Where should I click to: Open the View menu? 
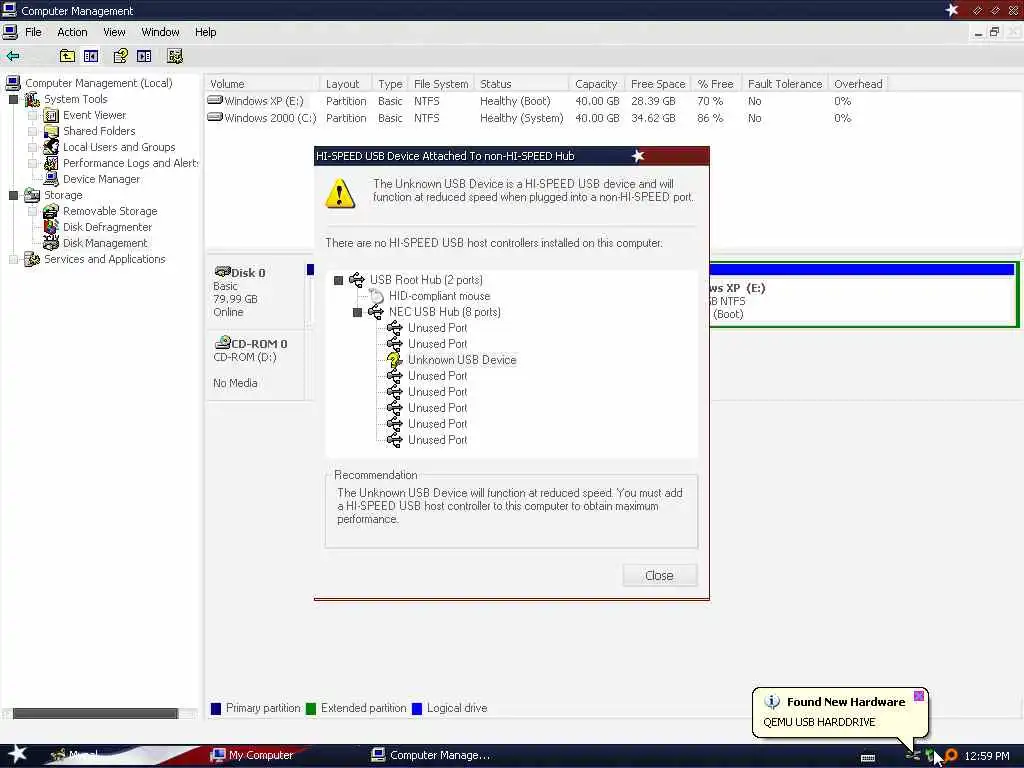pos(114,32)
